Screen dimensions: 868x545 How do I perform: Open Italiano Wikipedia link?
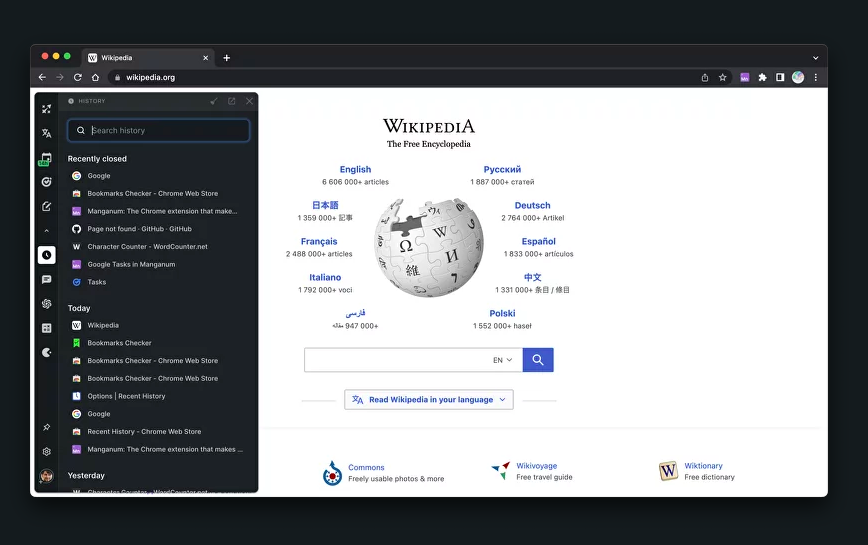tap(325, 277)
